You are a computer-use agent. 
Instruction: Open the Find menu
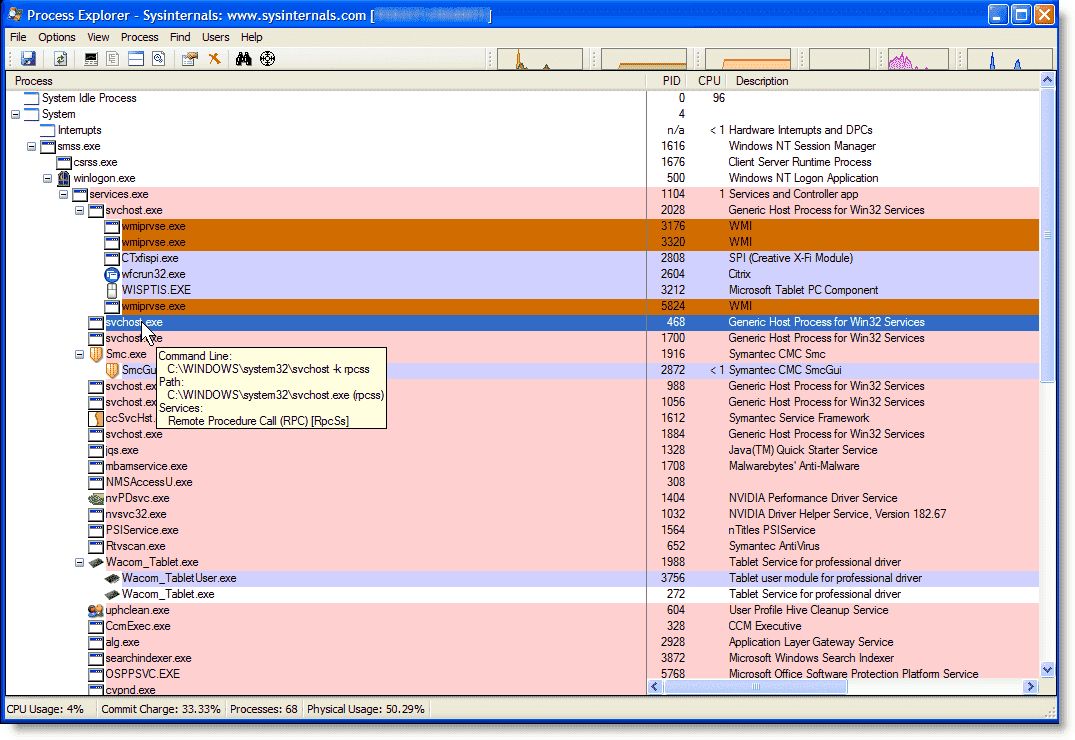[x=180, y=37]
